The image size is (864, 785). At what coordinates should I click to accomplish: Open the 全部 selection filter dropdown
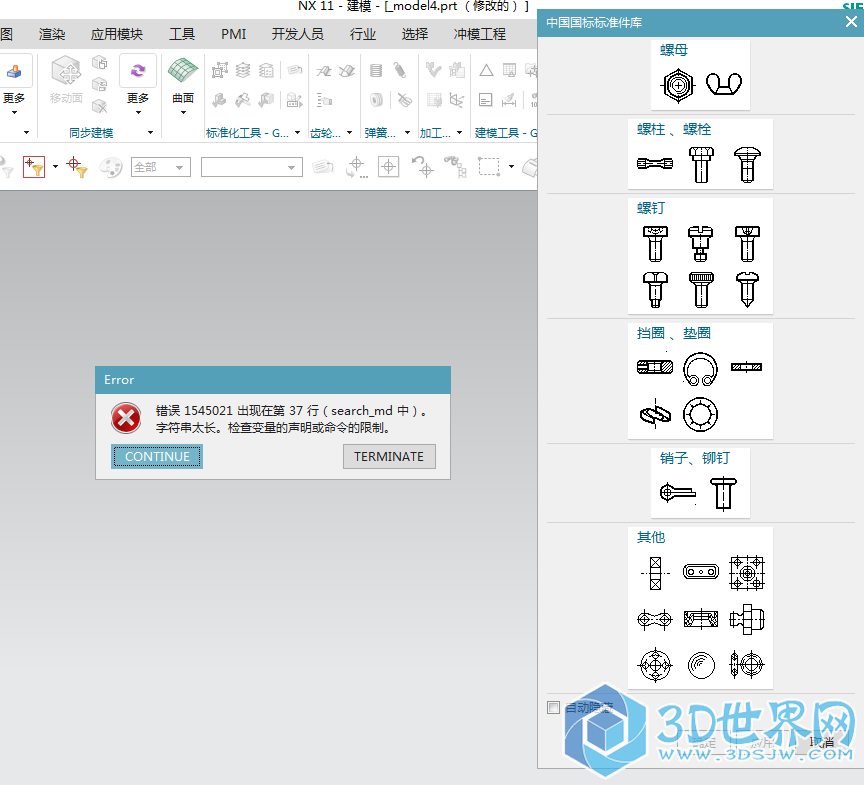[161, 167]
